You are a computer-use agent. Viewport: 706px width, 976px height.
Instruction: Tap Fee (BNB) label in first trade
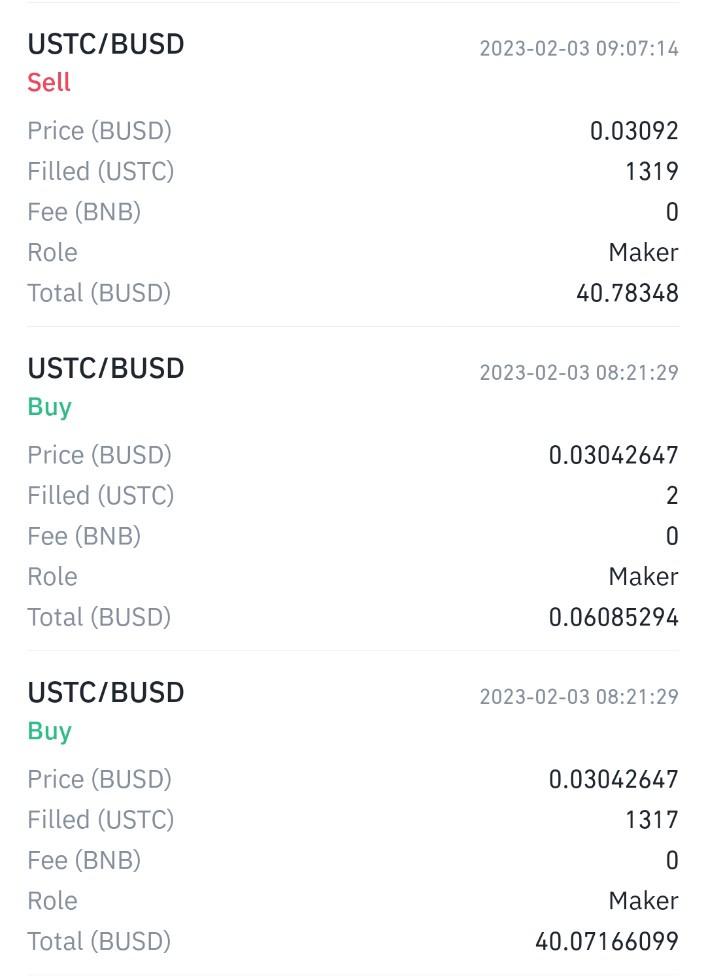84,212
